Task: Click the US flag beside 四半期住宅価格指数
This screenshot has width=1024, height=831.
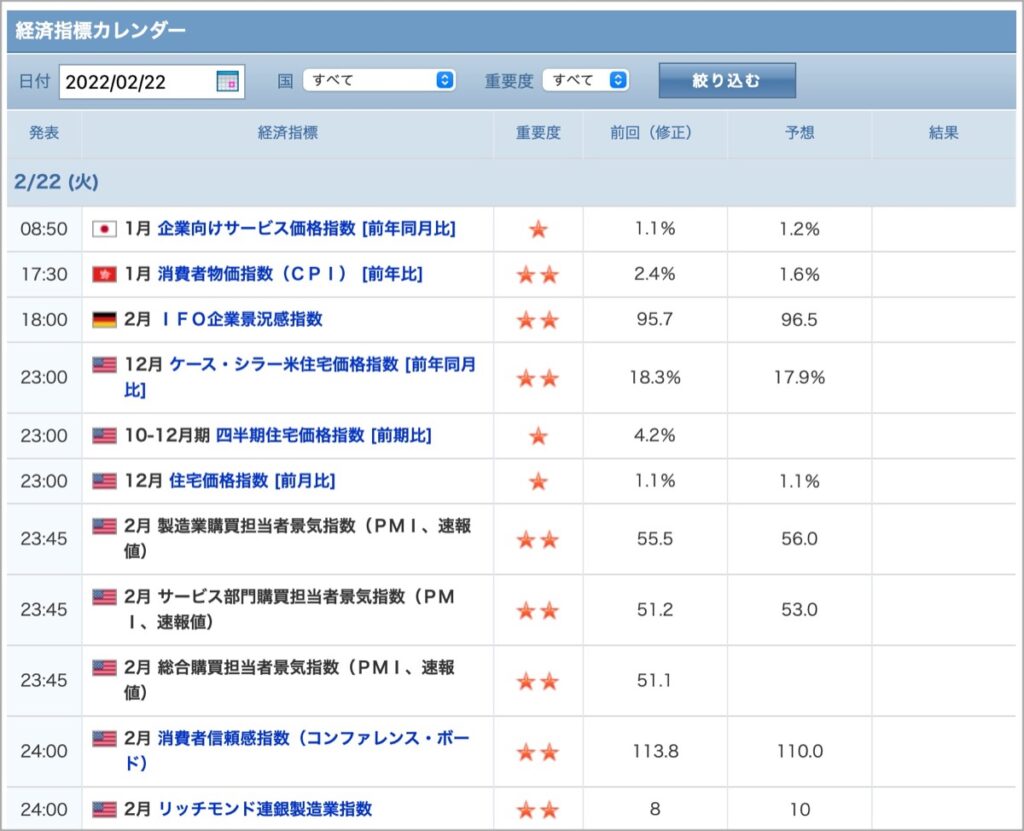Action: tap(104, 436)
